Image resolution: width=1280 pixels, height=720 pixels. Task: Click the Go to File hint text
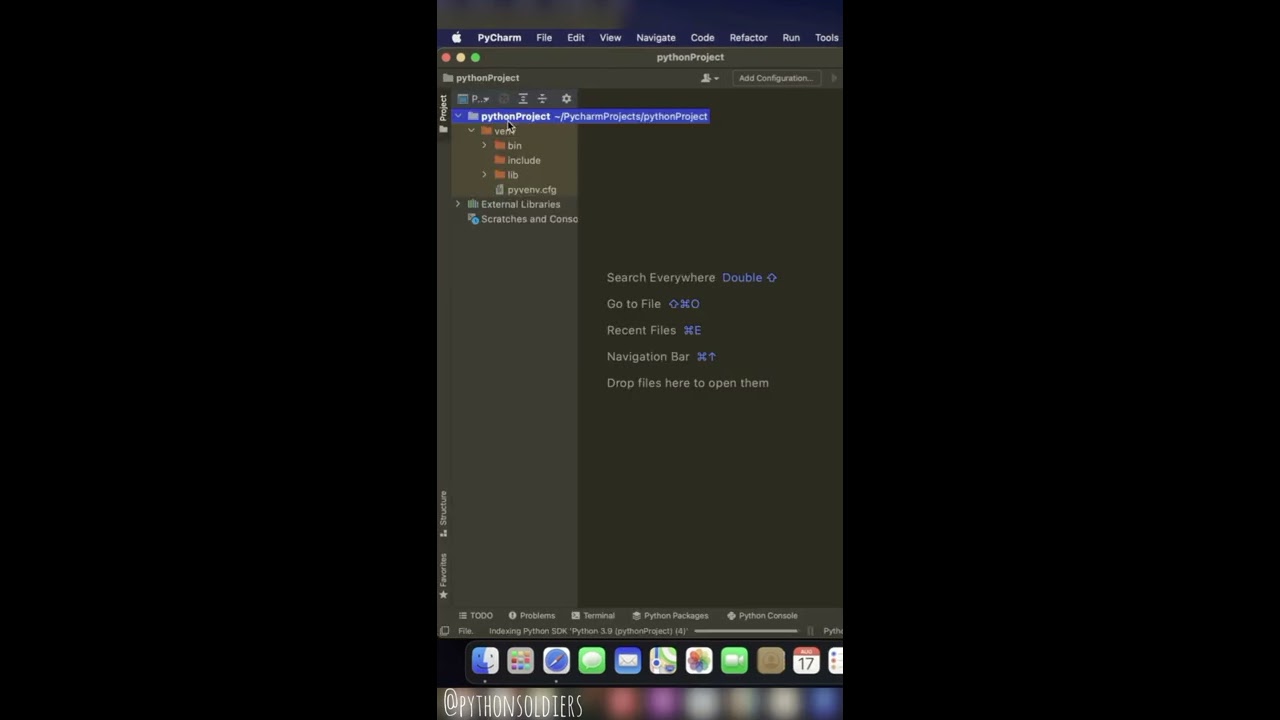634,304
